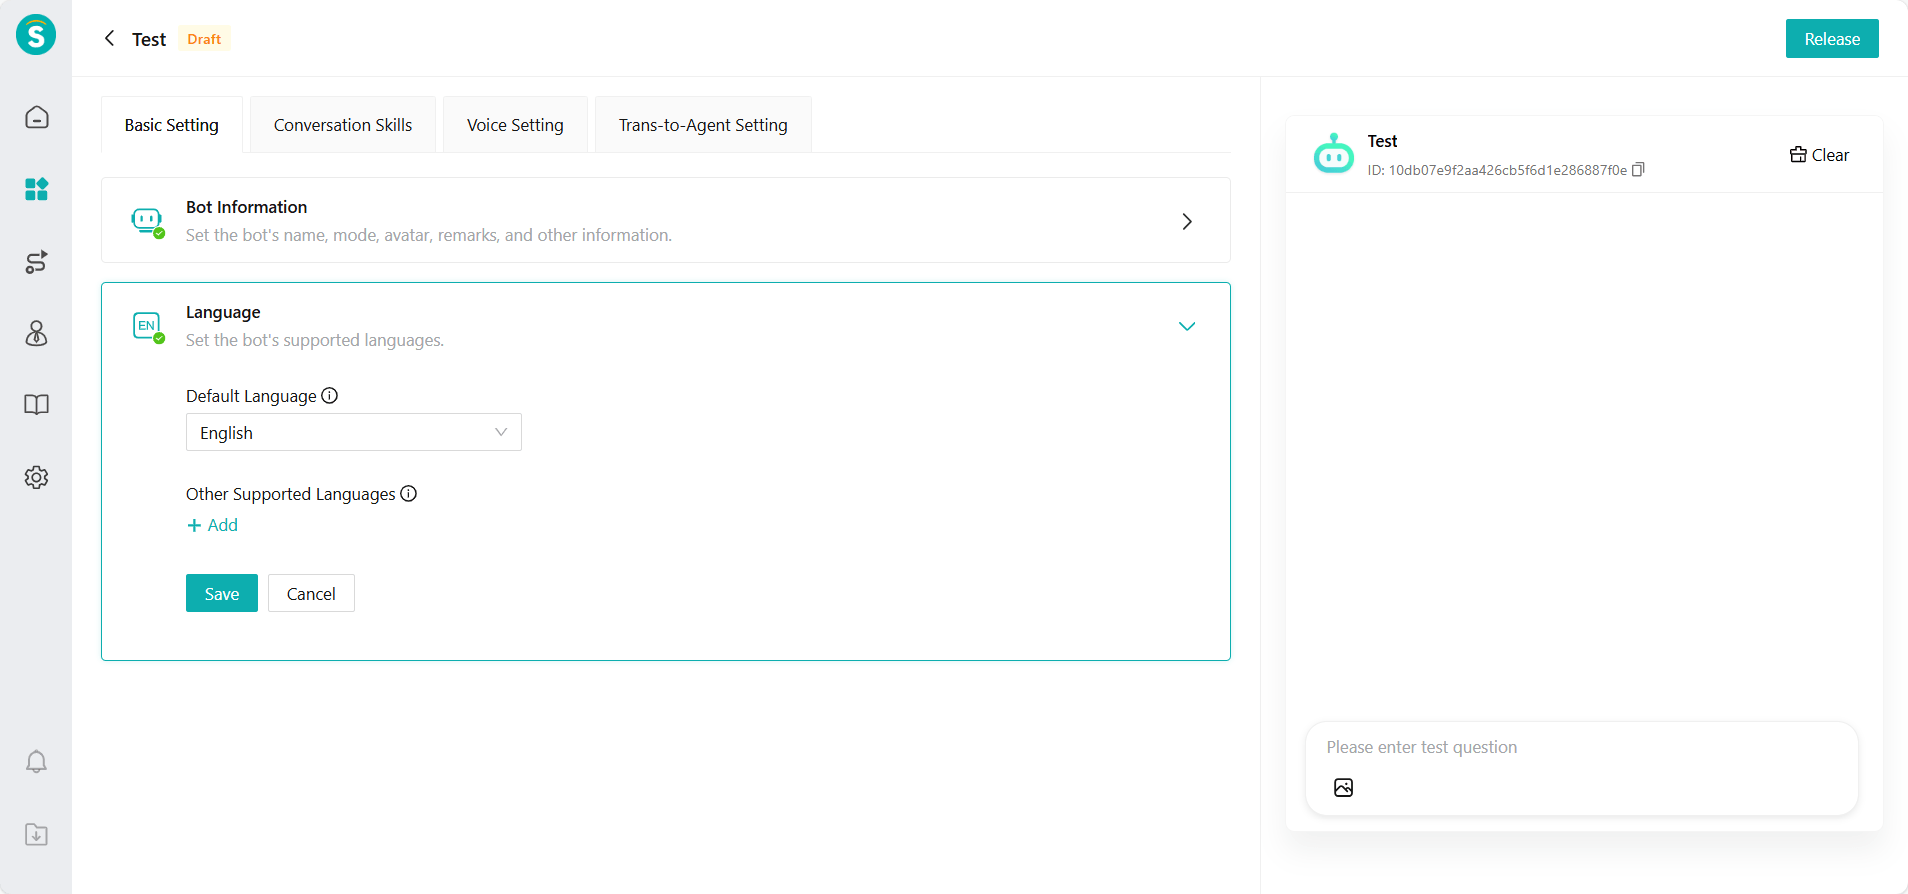Expand the Bot Information section

pyautogui.click(x=1186, y=221)
